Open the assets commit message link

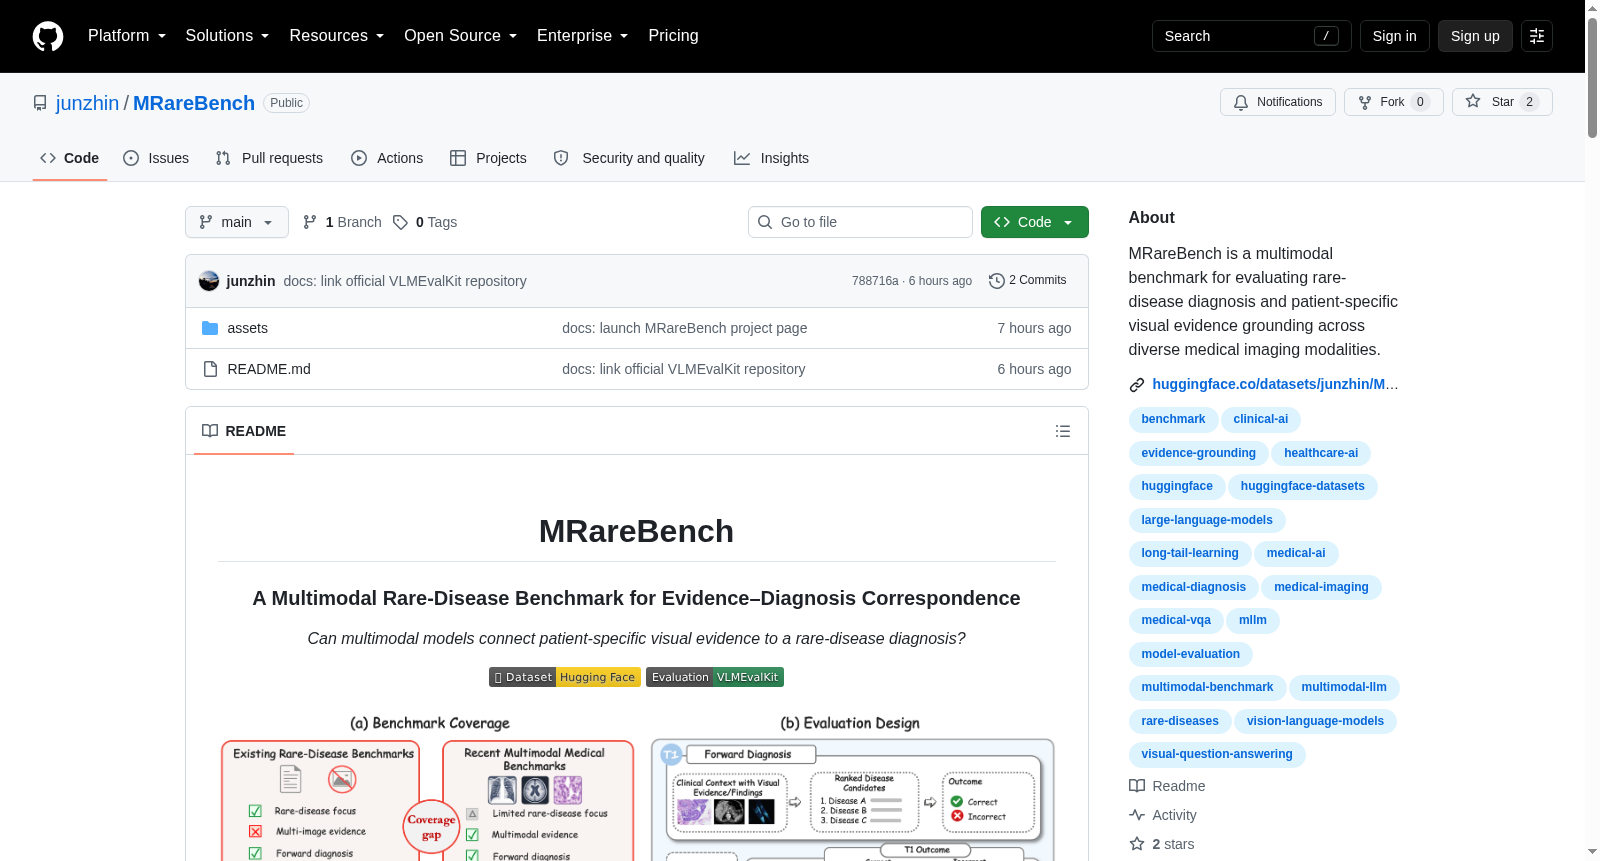684,328
